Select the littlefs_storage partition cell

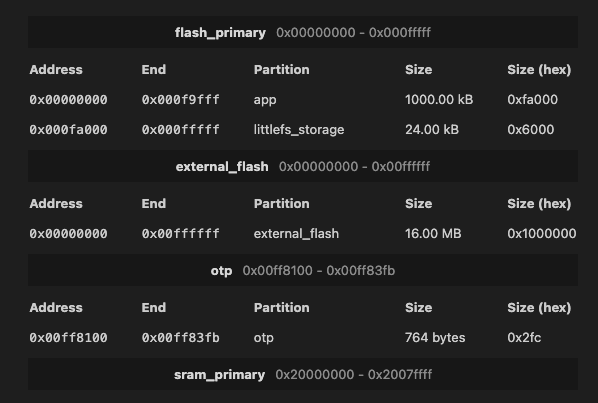pyautogui.click(x=299, y=130)
